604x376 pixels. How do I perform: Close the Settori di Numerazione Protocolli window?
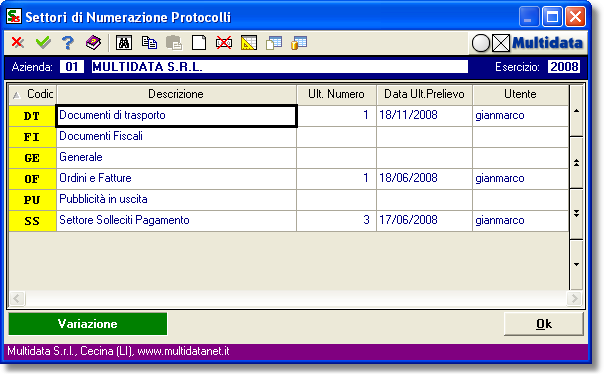click(575, 17)
